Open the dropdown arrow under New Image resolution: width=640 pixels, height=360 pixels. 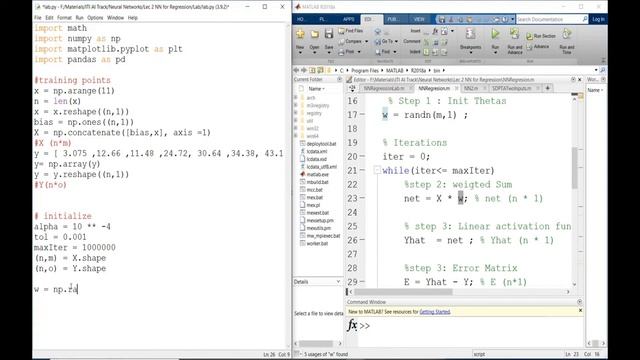pyautogui.click(x=300, y=53)
